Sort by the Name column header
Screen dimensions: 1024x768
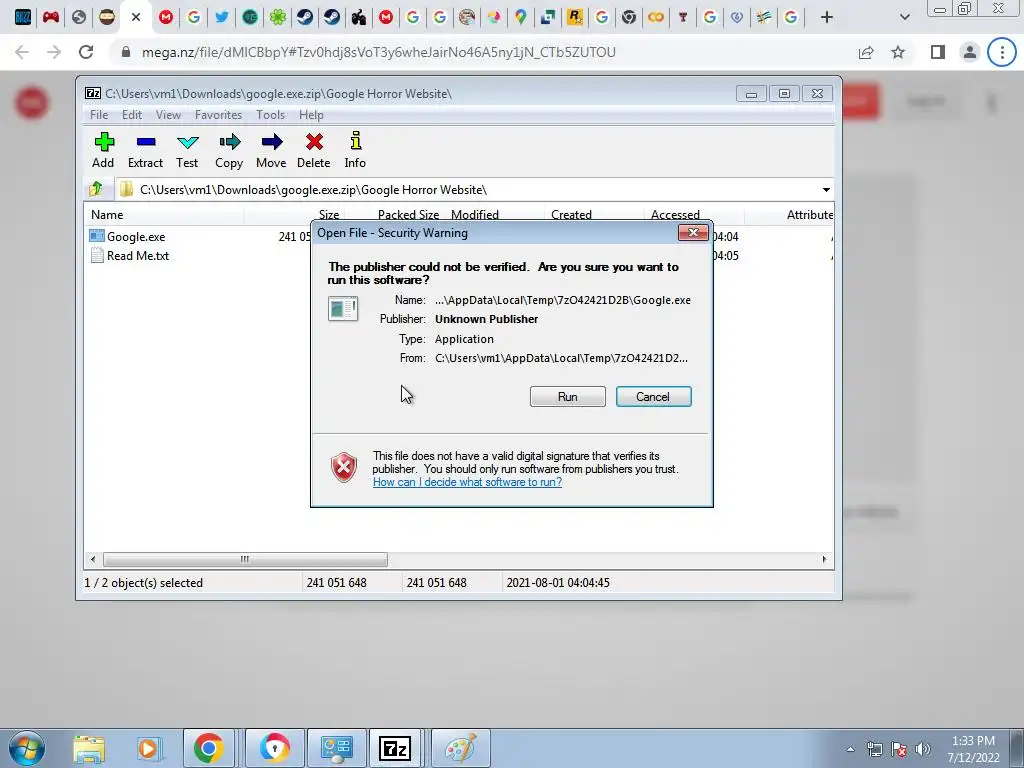click(107, 215)
